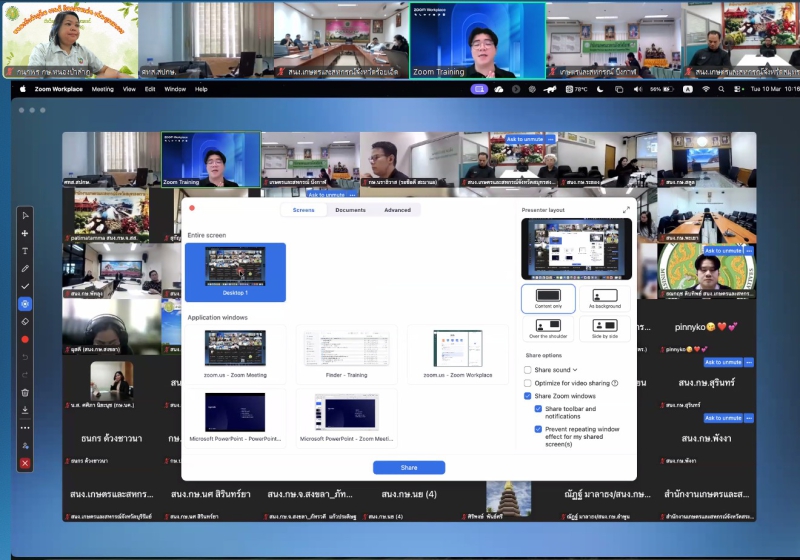800x560 pixels.
Task: Select the arrow pointer tool
Action: point(25,215)
